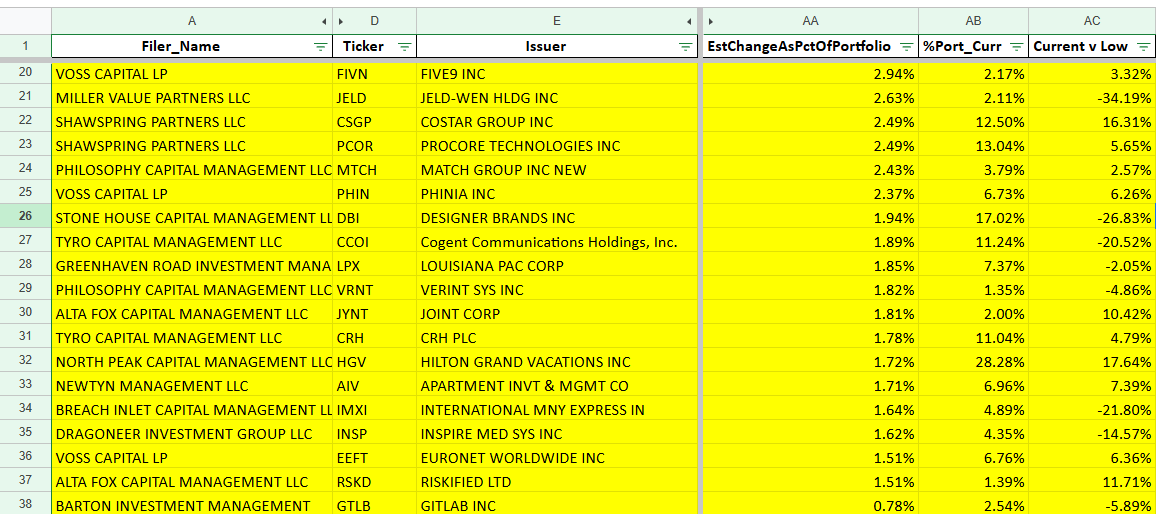Viewport: 1156px width, 514px height.
Task: Select the 12.50% %Port_Curr cell
Action: [x=973, y=122]
